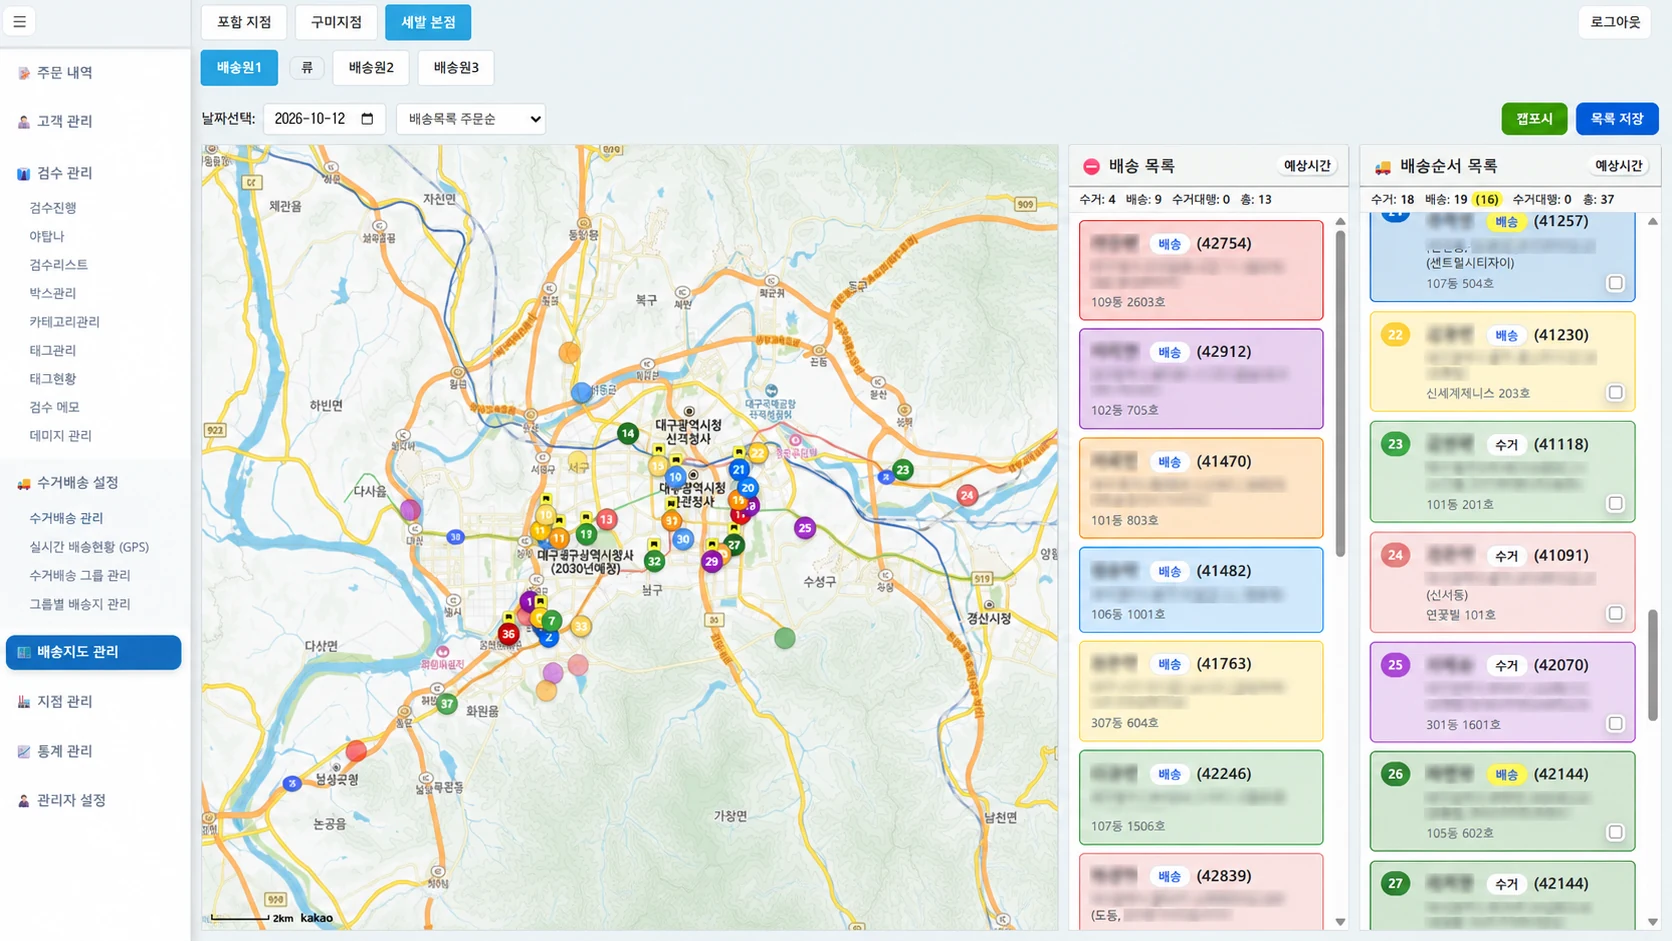This screenshot has height=941, width=1672.
Task: Click the 관리자 설정 sidebar icon
Action: (24, 800)
